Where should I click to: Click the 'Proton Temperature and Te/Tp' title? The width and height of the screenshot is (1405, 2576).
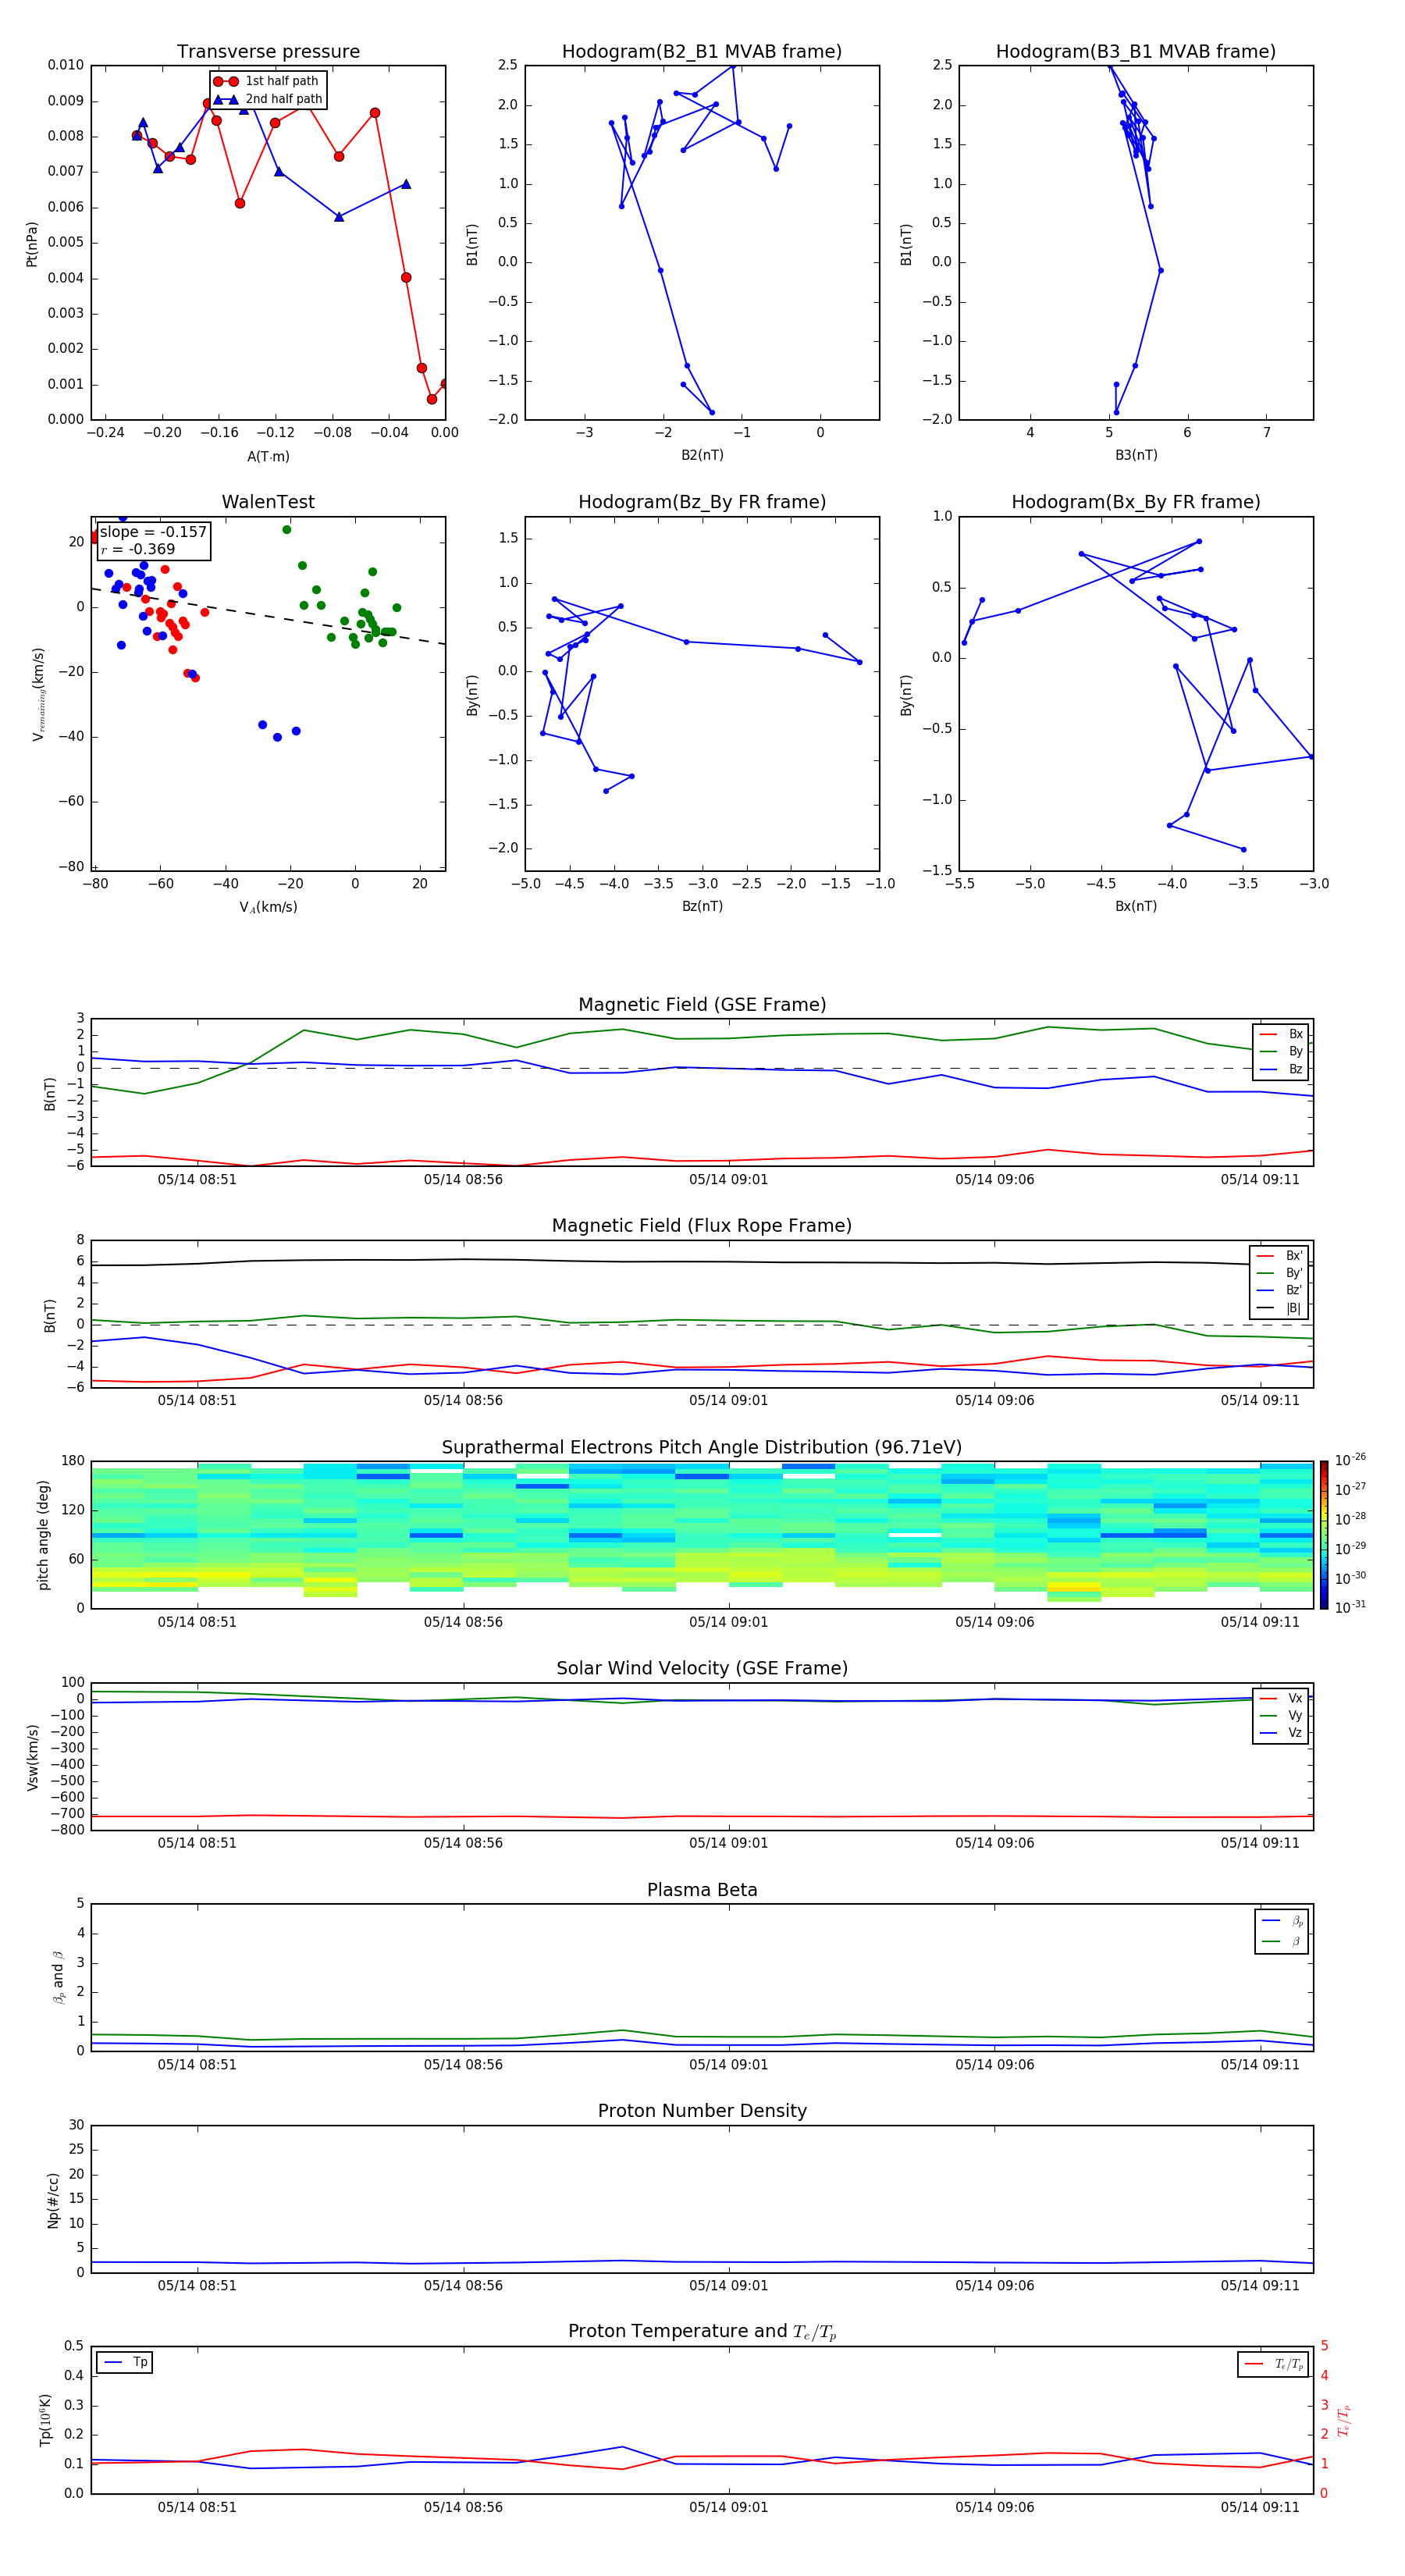[702, 2332]
